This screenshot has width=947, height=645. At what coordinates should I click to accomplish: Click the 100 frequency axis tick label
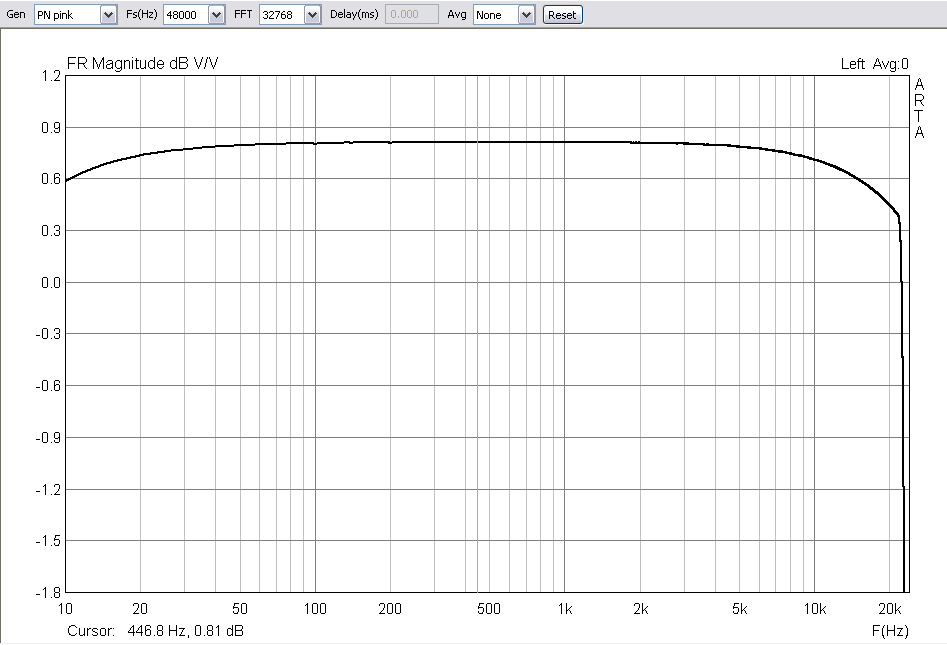[315, 610]
